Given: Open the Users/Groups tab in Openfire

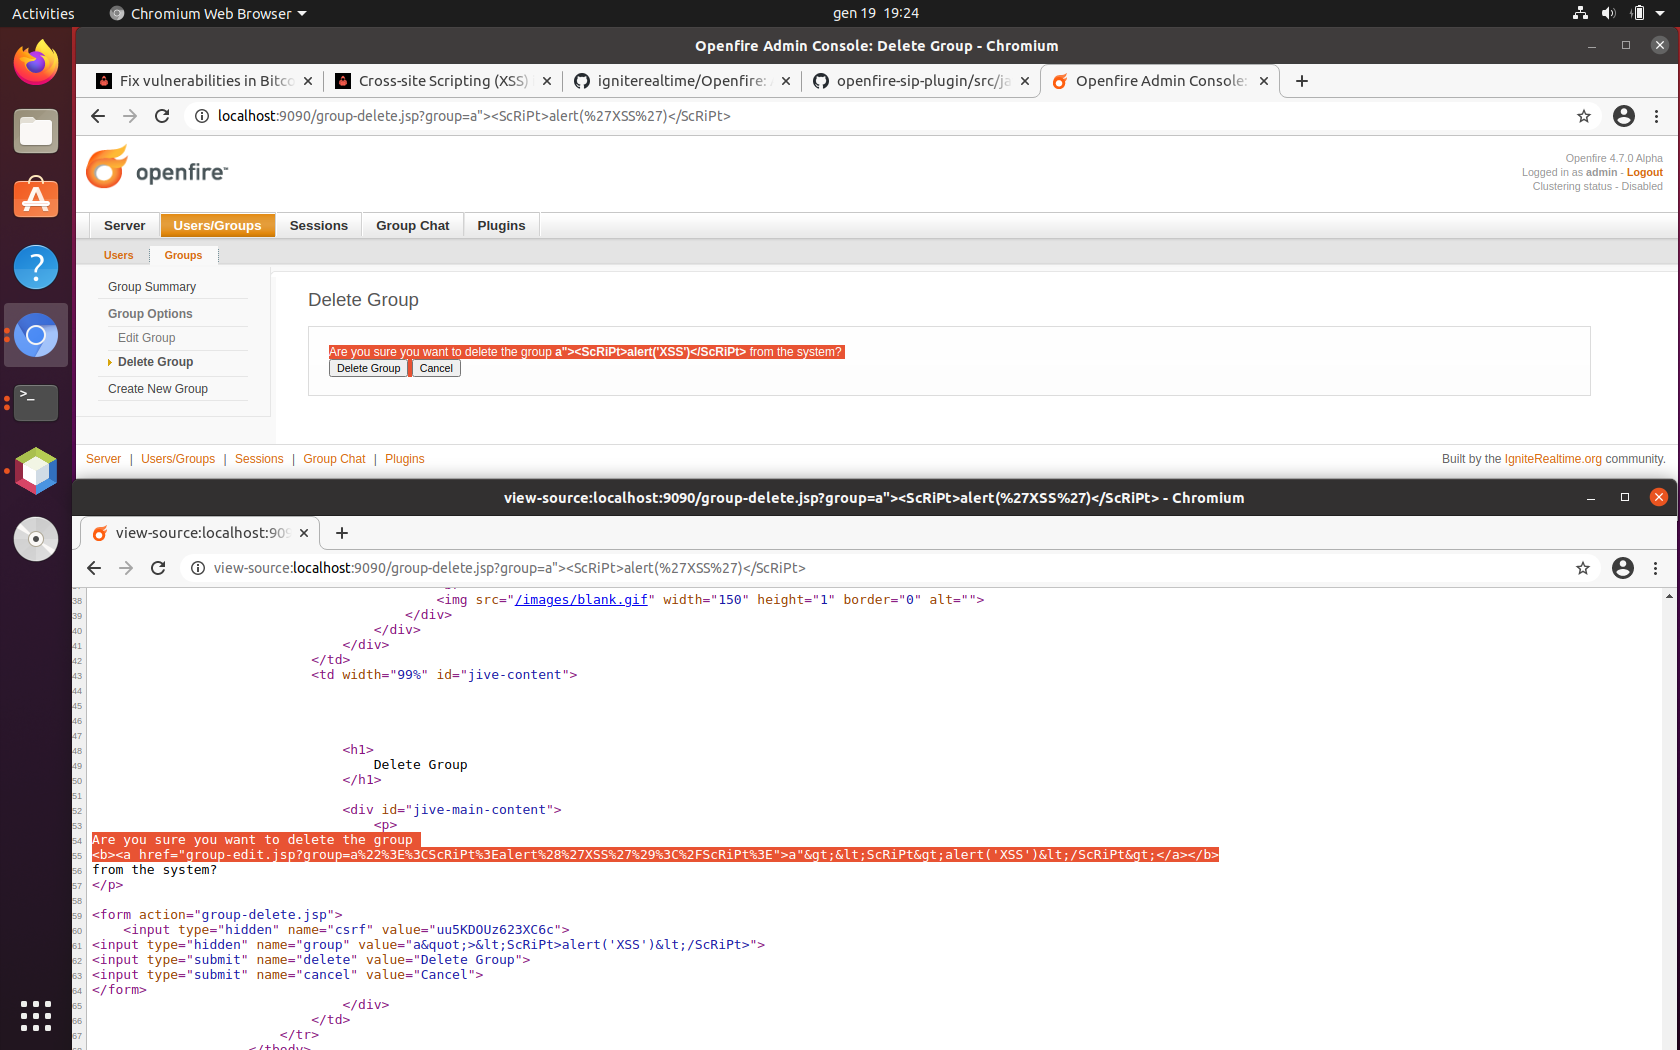Looking at the screenshot, I should pos(217,226).
